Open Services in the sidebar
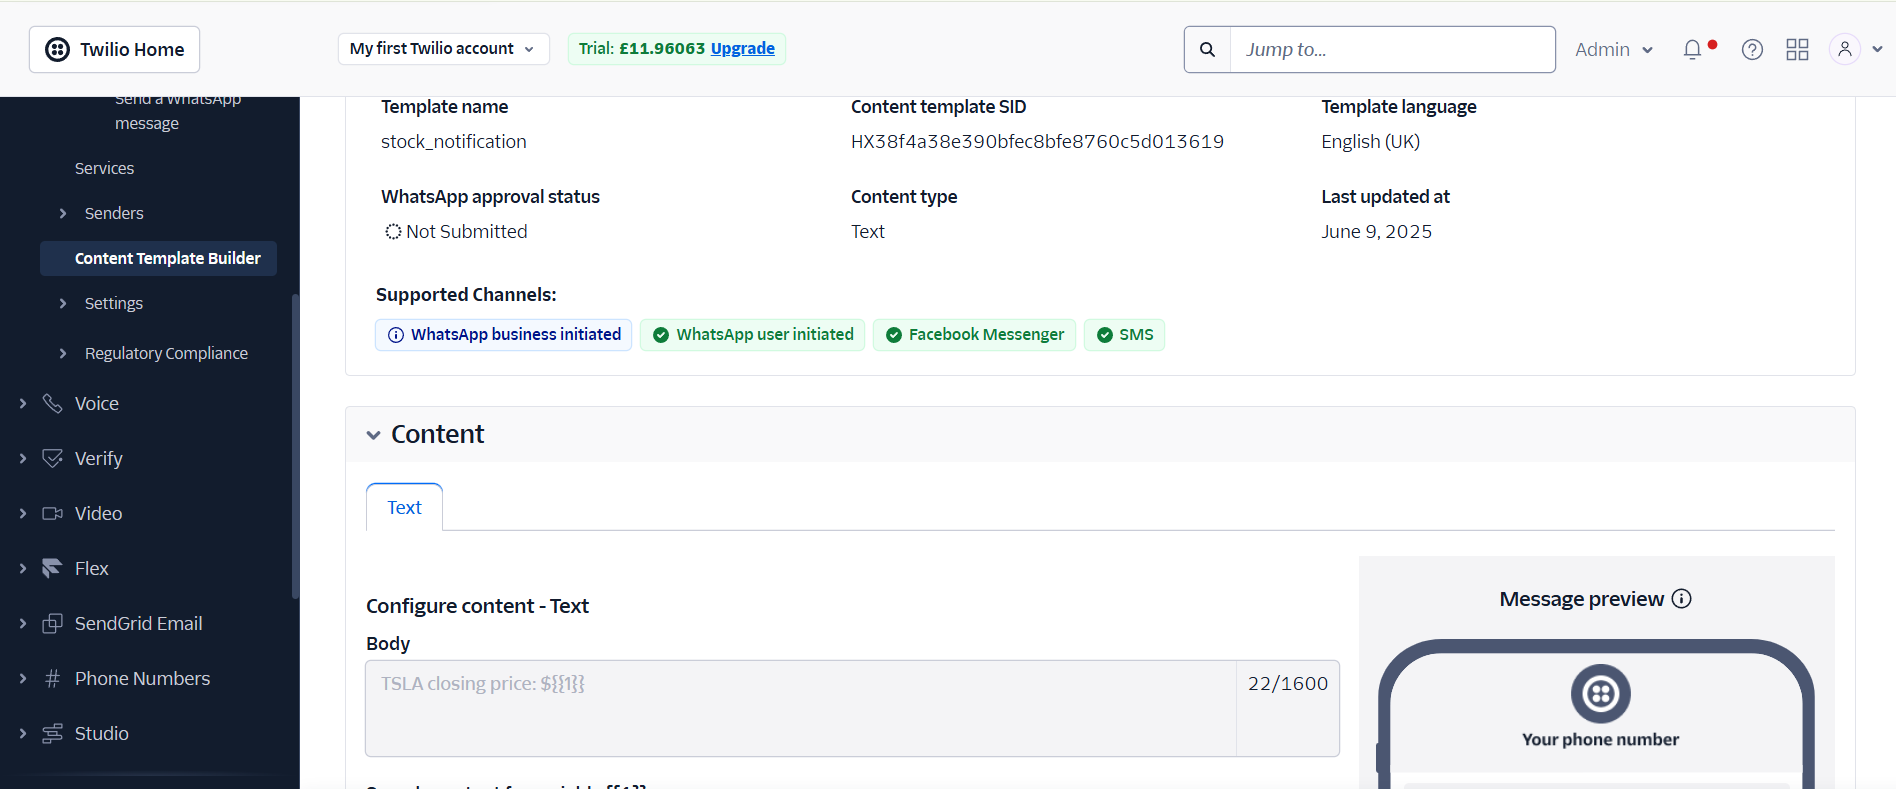The image size is (1896, 789). click(104, 168)
